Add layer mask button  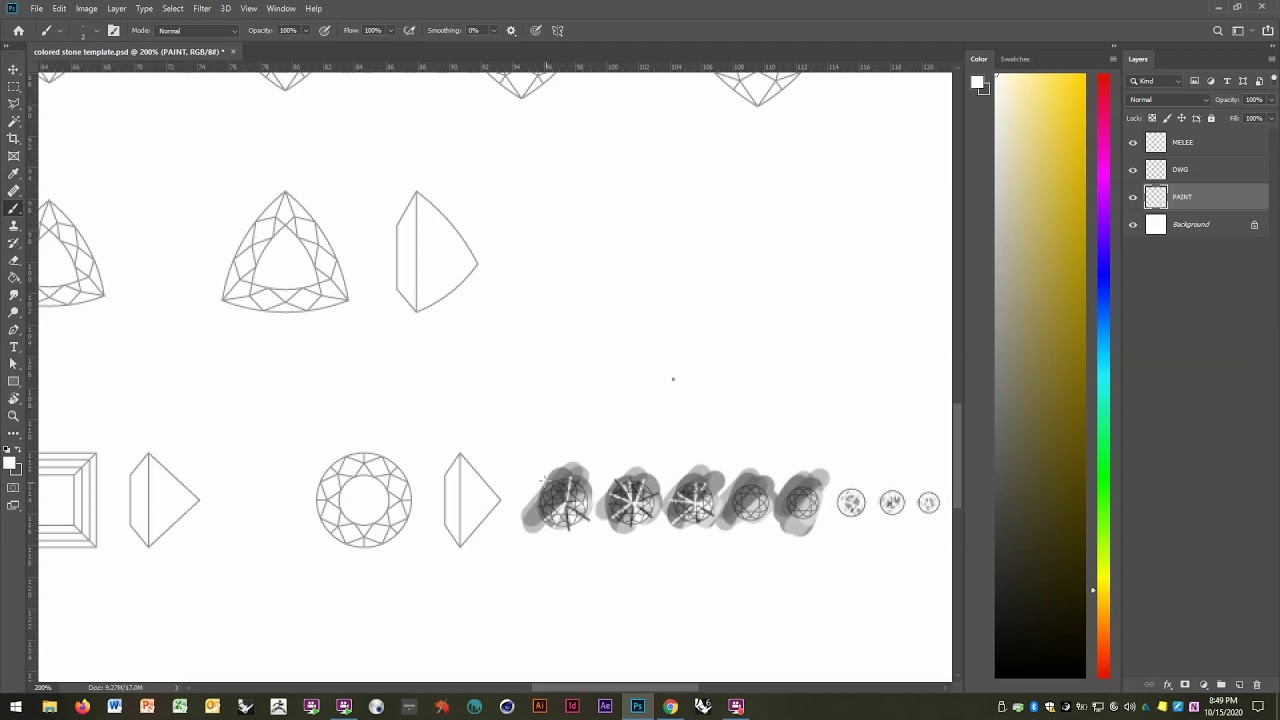point(1185,685)
